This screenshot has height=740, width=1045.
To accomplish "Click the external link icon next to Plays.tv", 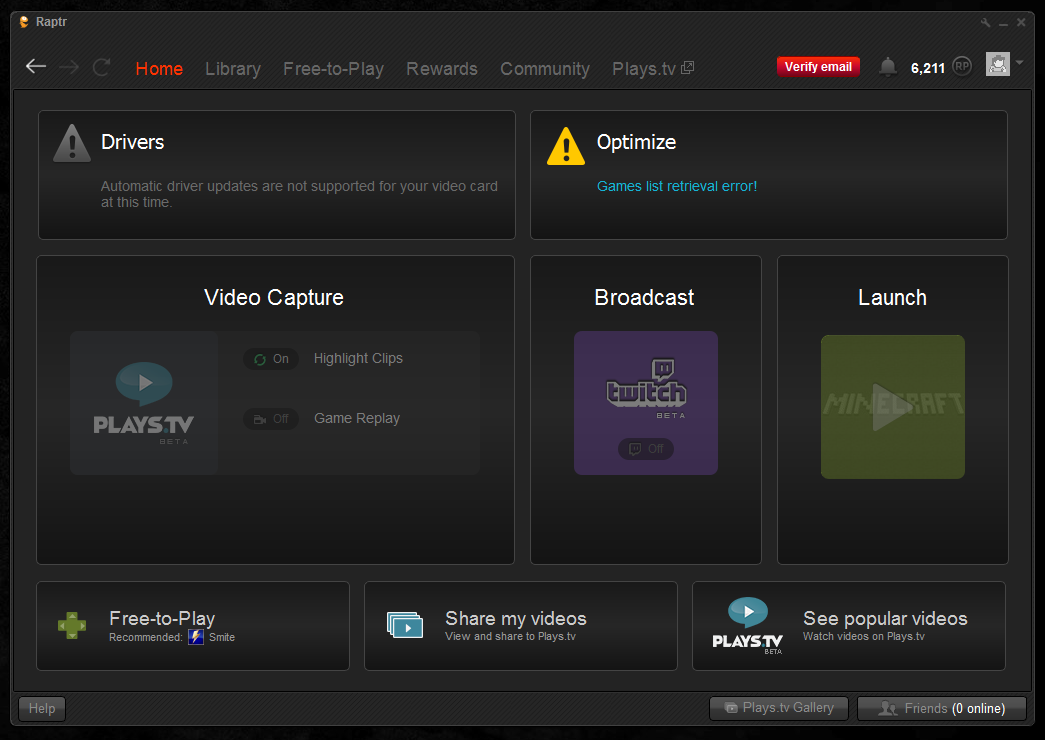I will 688,67.
